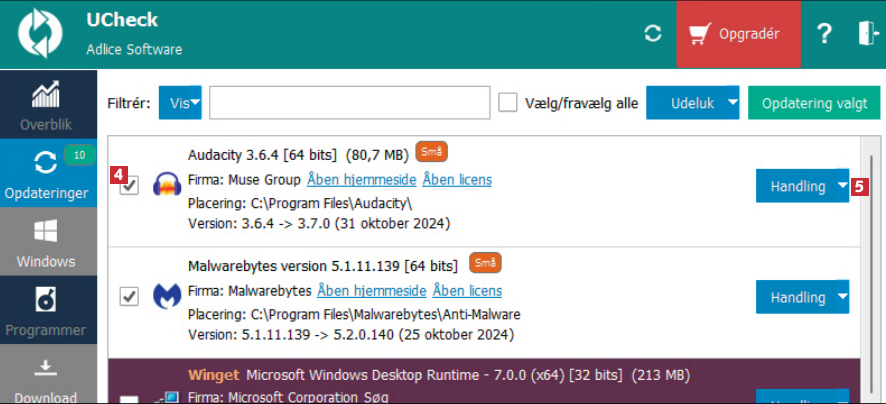Open help via question mark icon

pos(824,34)
